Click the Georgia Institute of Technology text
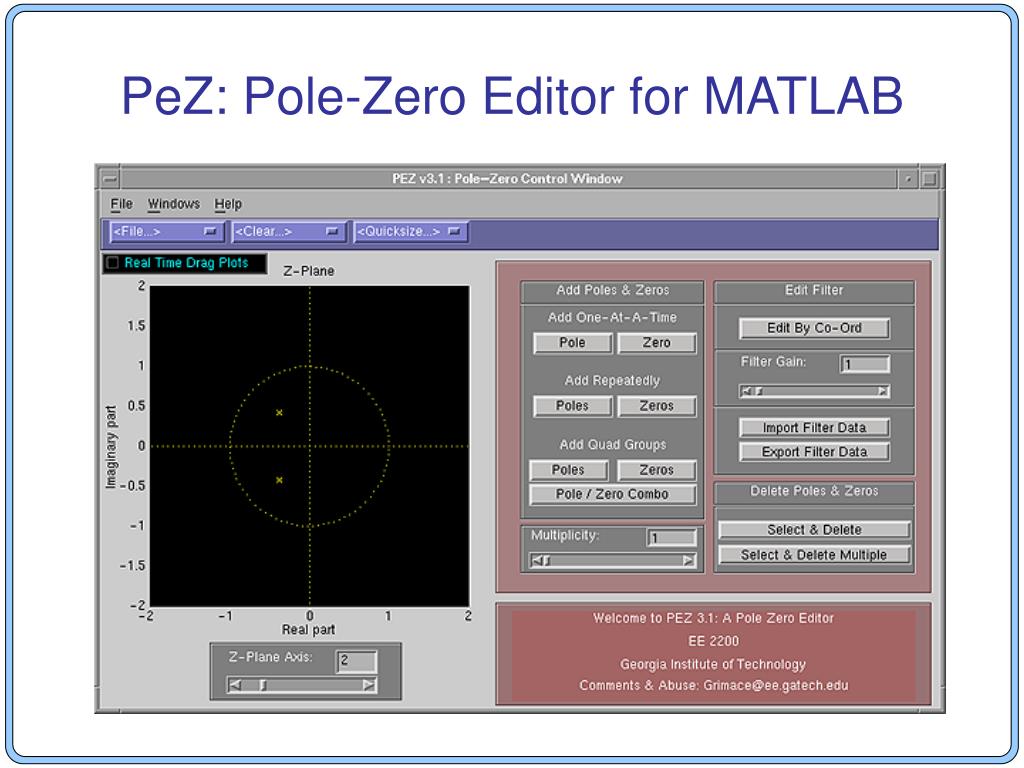 [713, 664]
